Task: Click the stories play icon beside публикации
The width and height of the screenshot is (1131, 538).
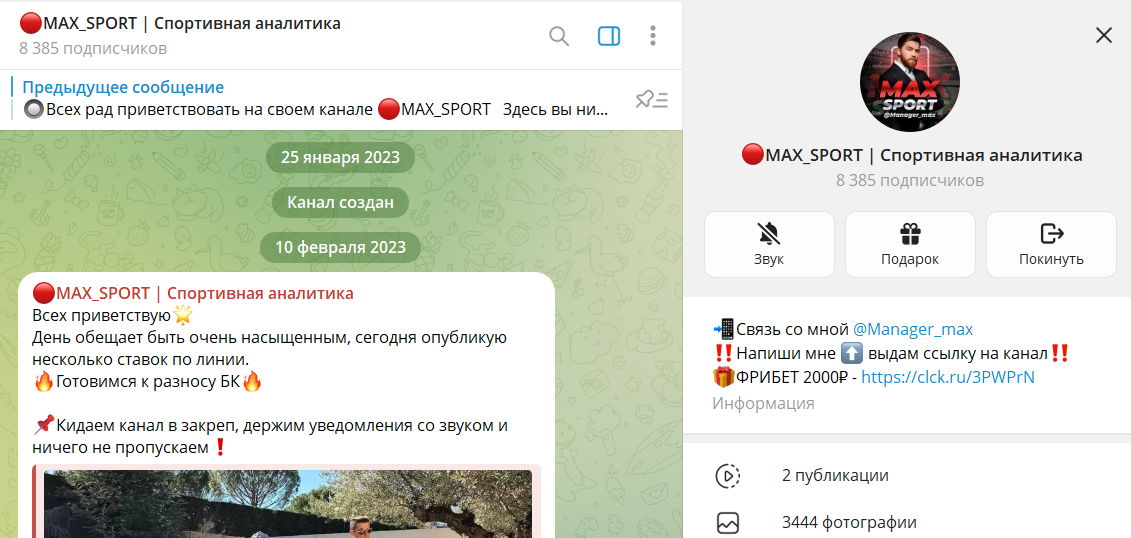Action: [x=727, y=475]
